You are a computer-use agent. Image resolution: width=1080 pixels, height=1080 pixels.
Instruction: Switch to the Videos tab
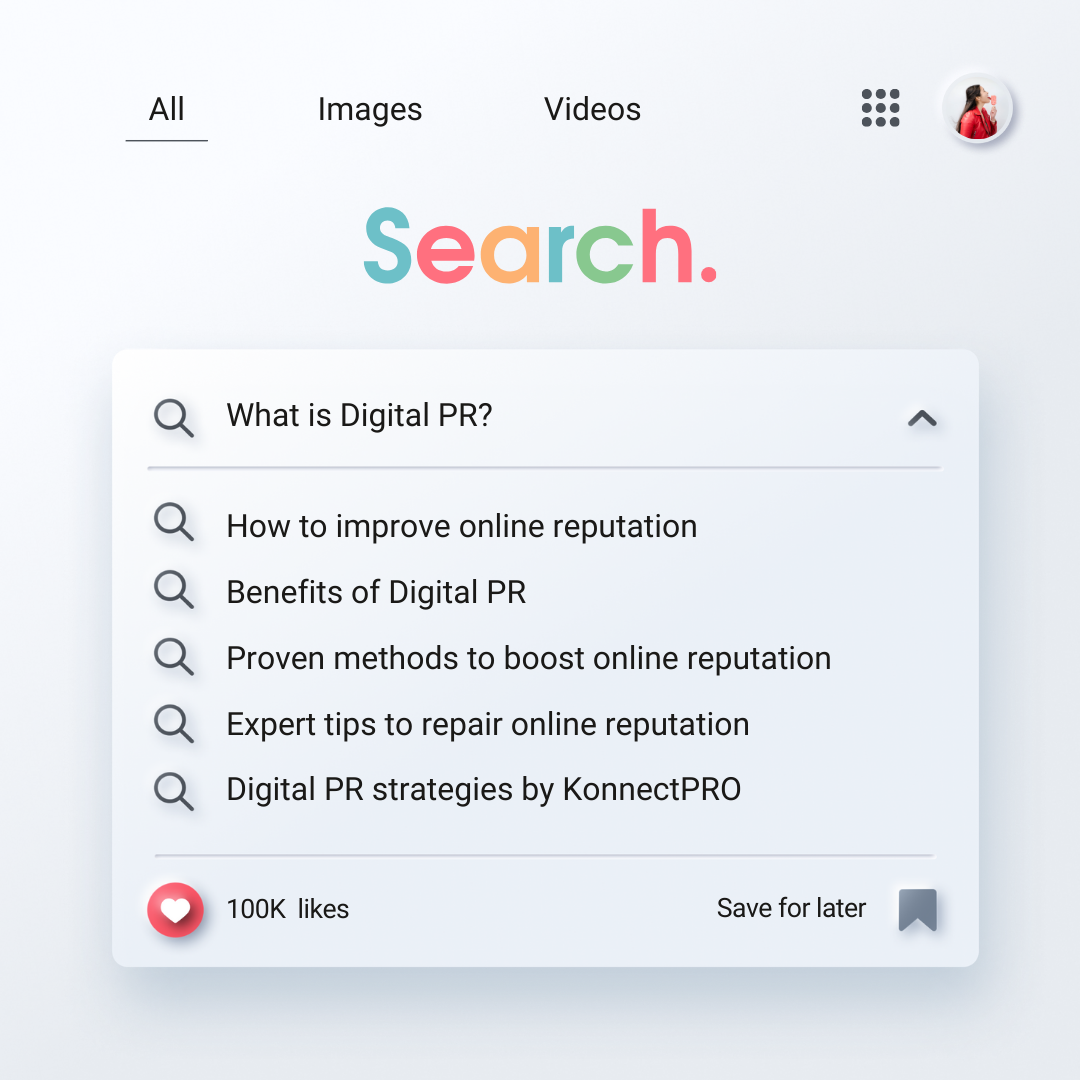pyautogui.click(x=592, y=109)
